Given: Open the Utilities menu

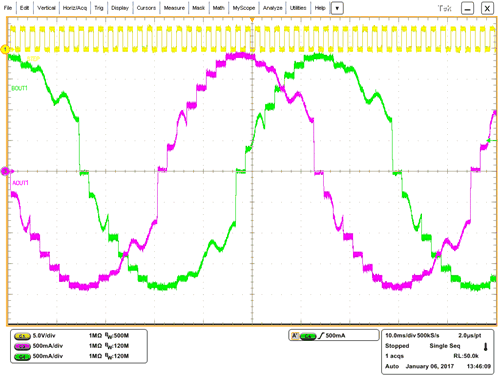Looking at the screenshot, I should pos(298,8).
